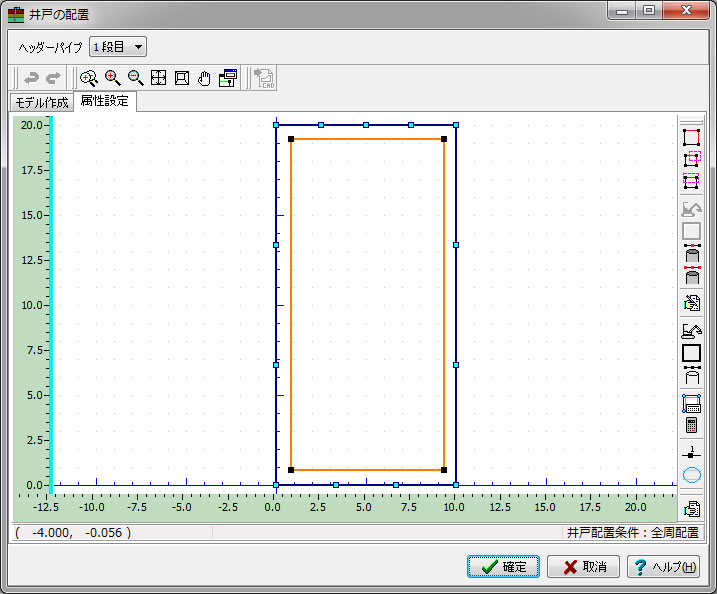Image resolution: width=717 pixels, height=594 pixels.
Task: Close the 井戸の配置 window
Action: 686,10
